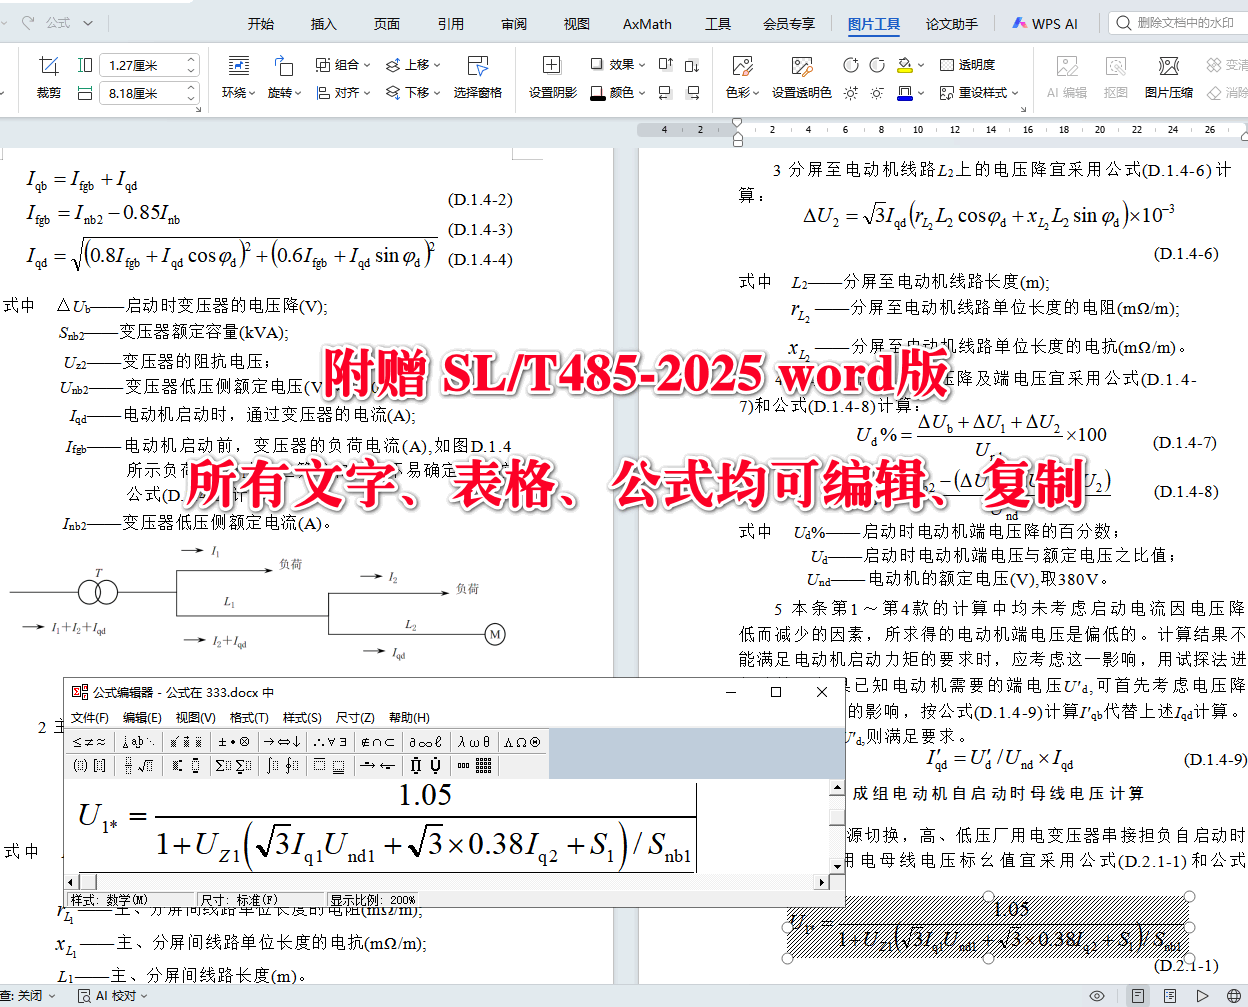1248x1007 pixels.
Task: Open the fraction and radical templates palette
Action: tap(138, 765)
